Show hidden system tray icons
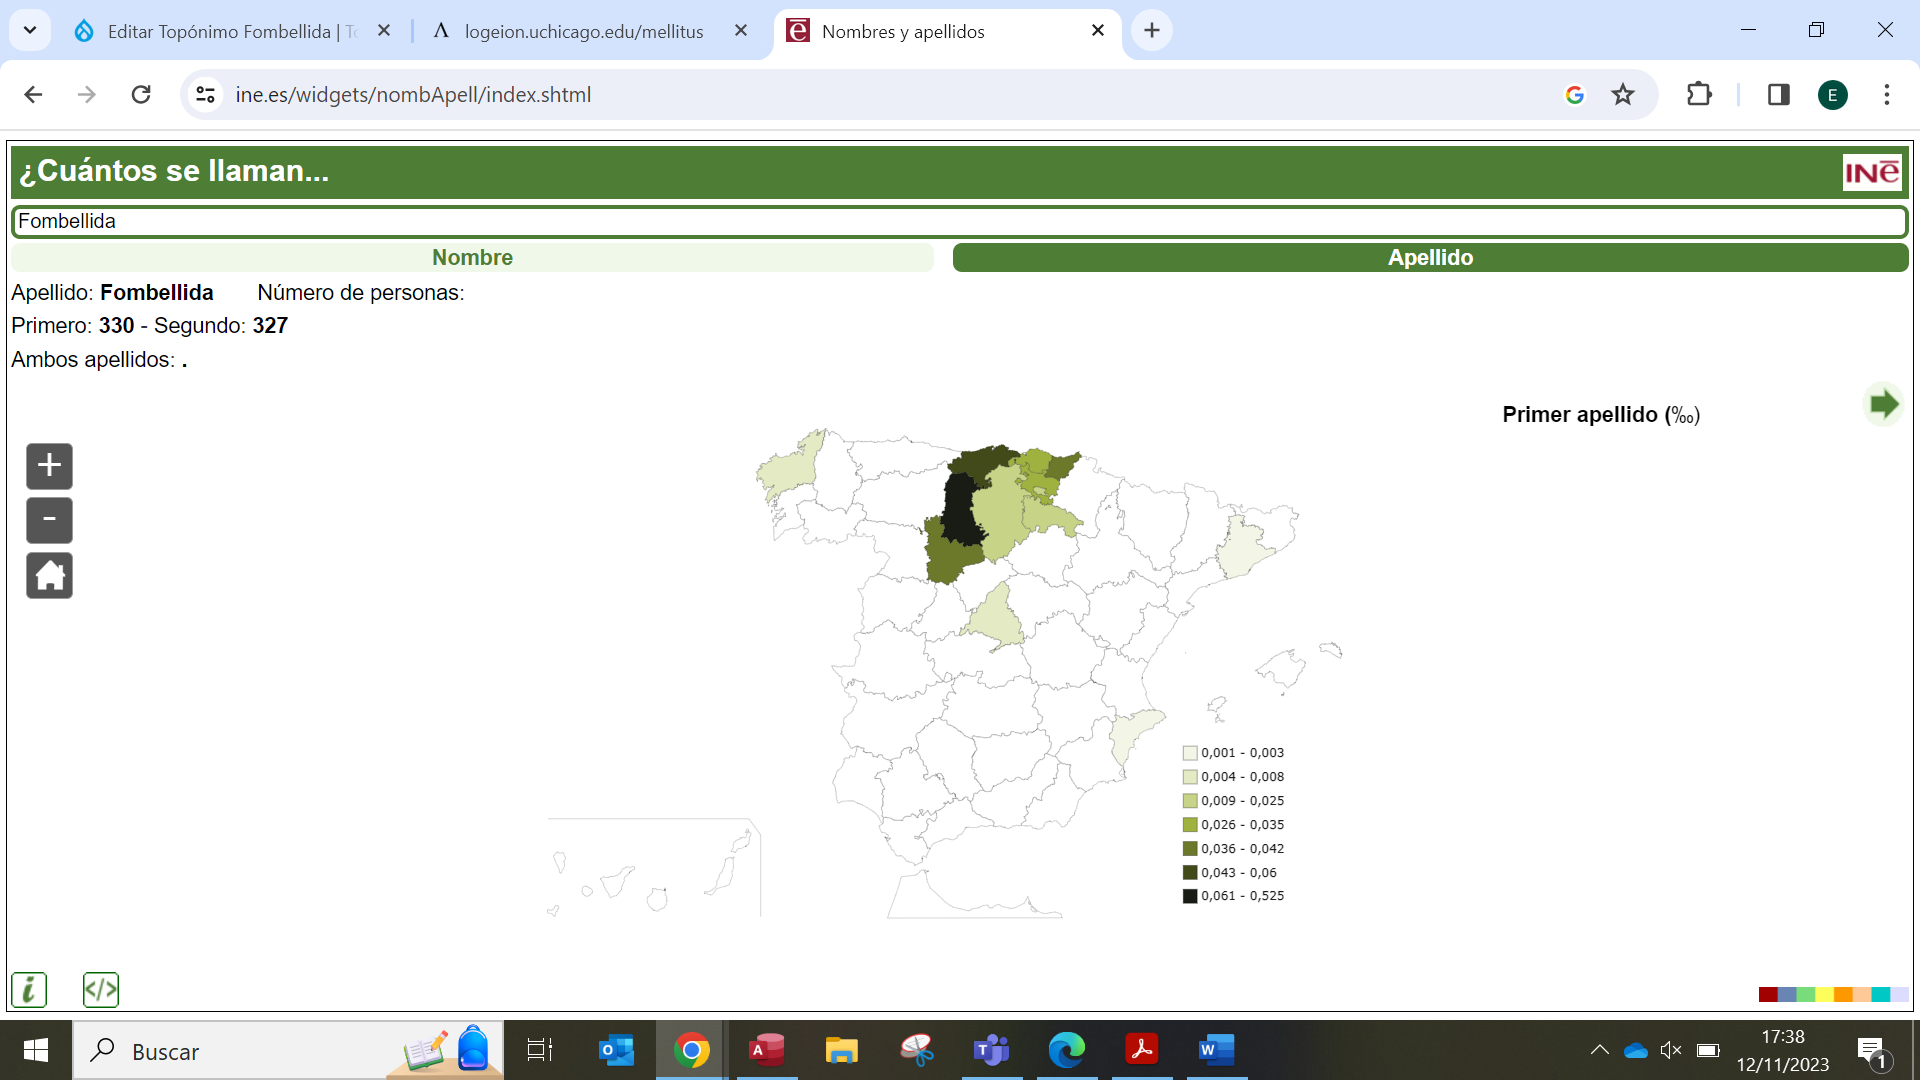This screenshot has width=1920, height=1080. click(x=1599, y=1050)
